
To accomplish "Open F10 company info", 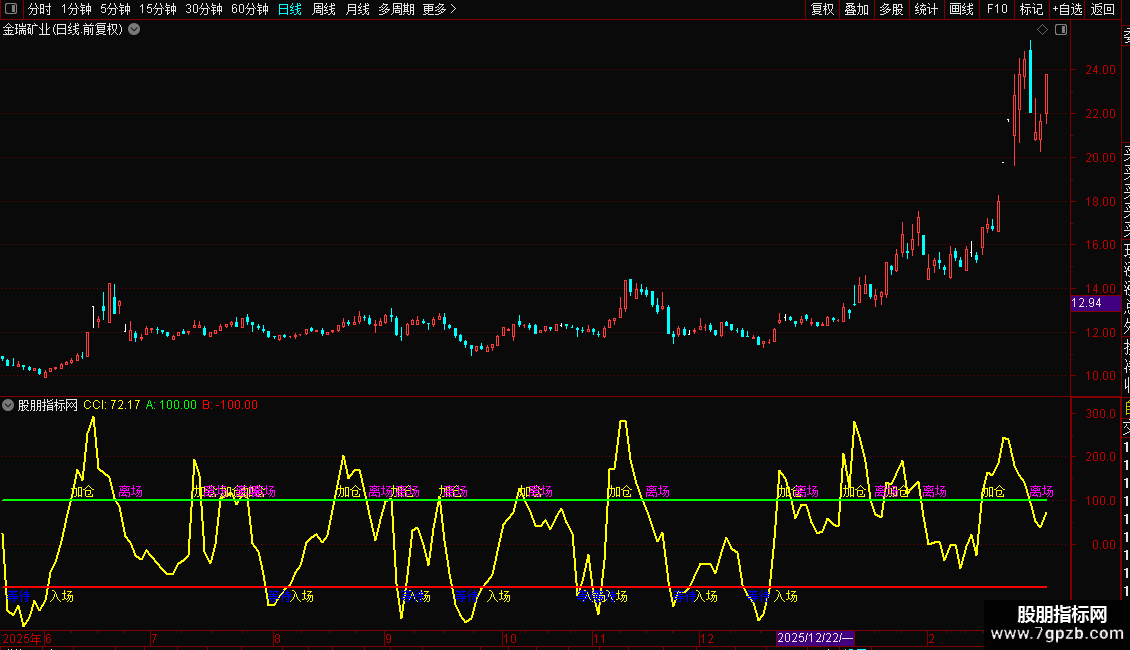I will pos(997,9).
